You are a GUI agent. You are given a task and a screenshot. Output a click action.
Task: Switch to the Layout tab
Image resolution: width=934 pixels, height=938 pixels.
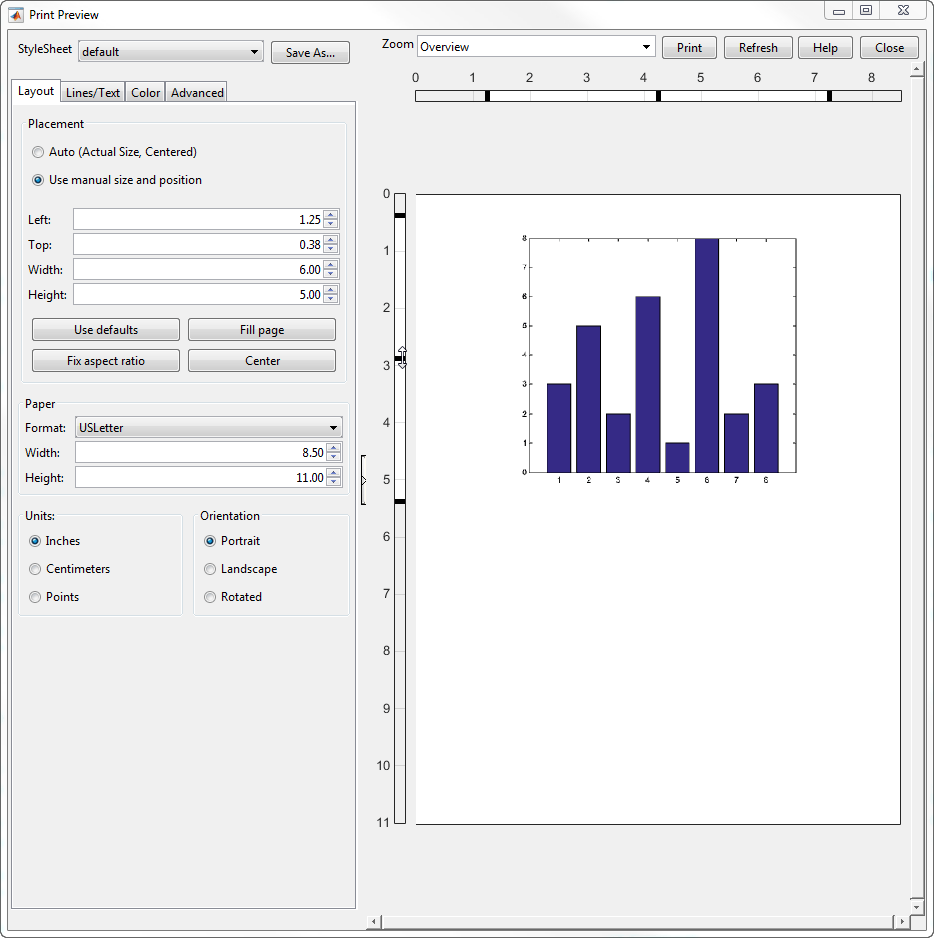click(x=36, y=91)
